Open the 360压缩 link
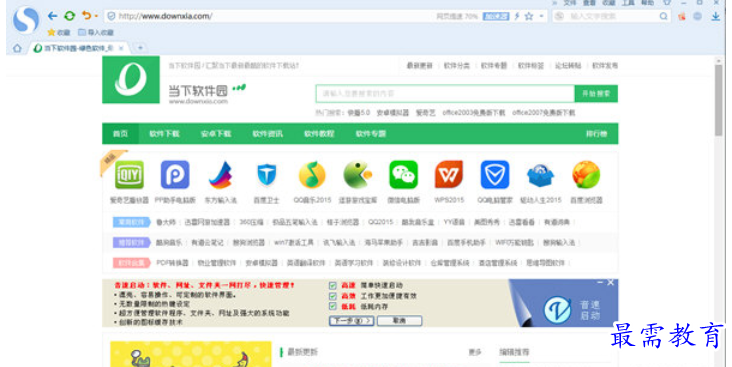This screenshot has height=367, width=732. pyautogui.click(x=251, y=222)
